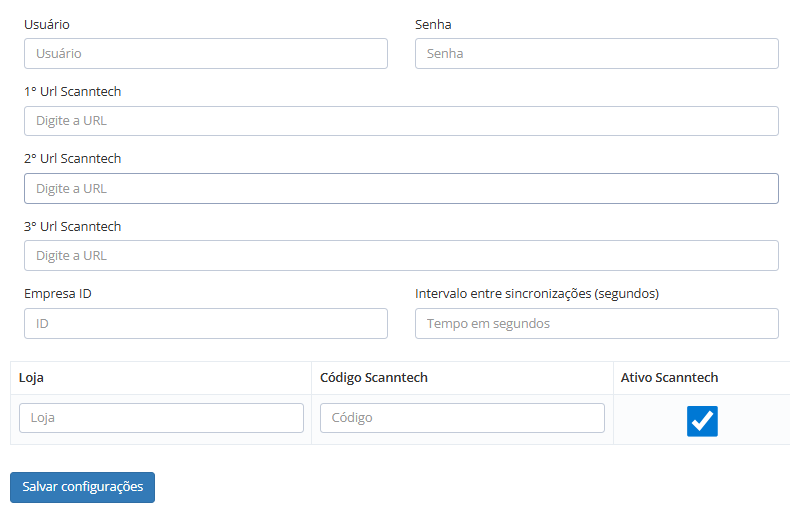
Task: Click the 1° Url Scanntech label
Action: [x=72, y=91]
